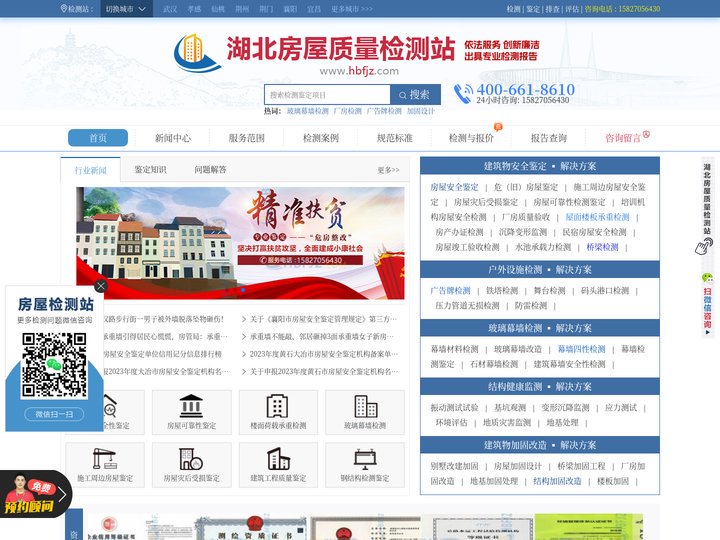
Task: Click sidebar hand-pointer icon
Action: pos(704,246)
